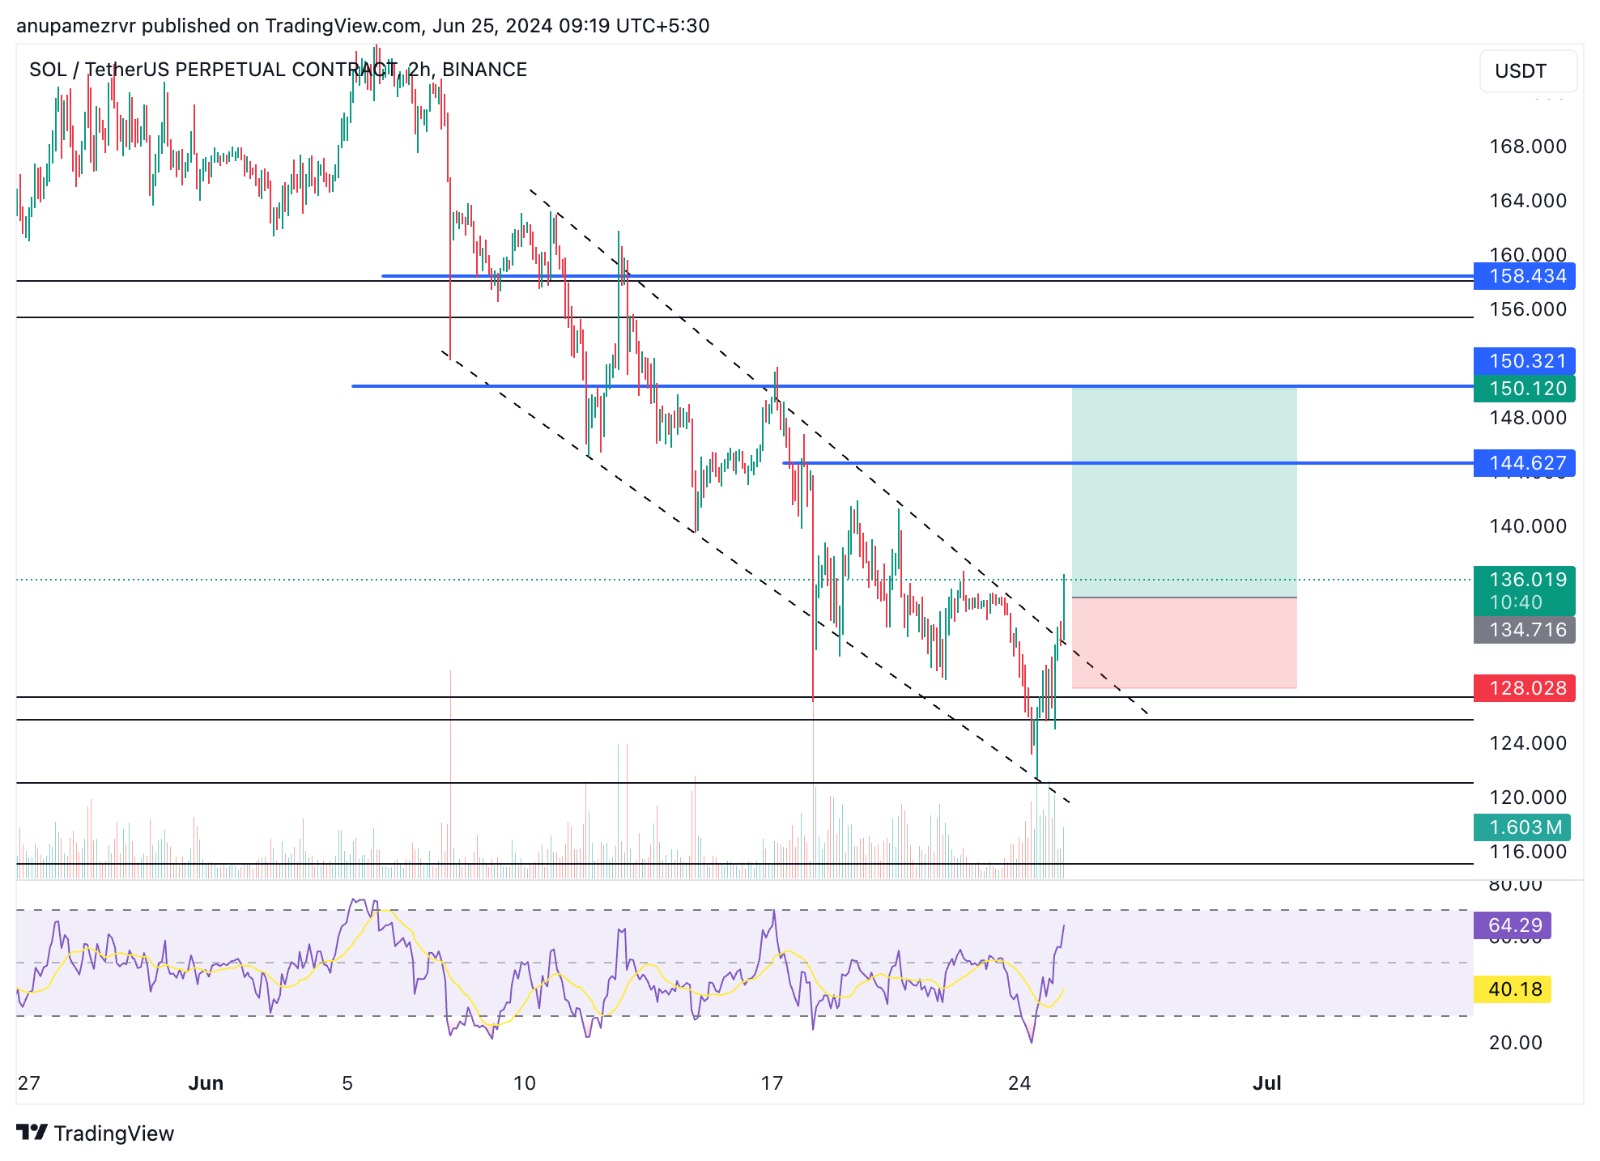Screen dimensions: 1600x1161
Task: Select the 150.321 blue price label
Action: pos(1524,361)
